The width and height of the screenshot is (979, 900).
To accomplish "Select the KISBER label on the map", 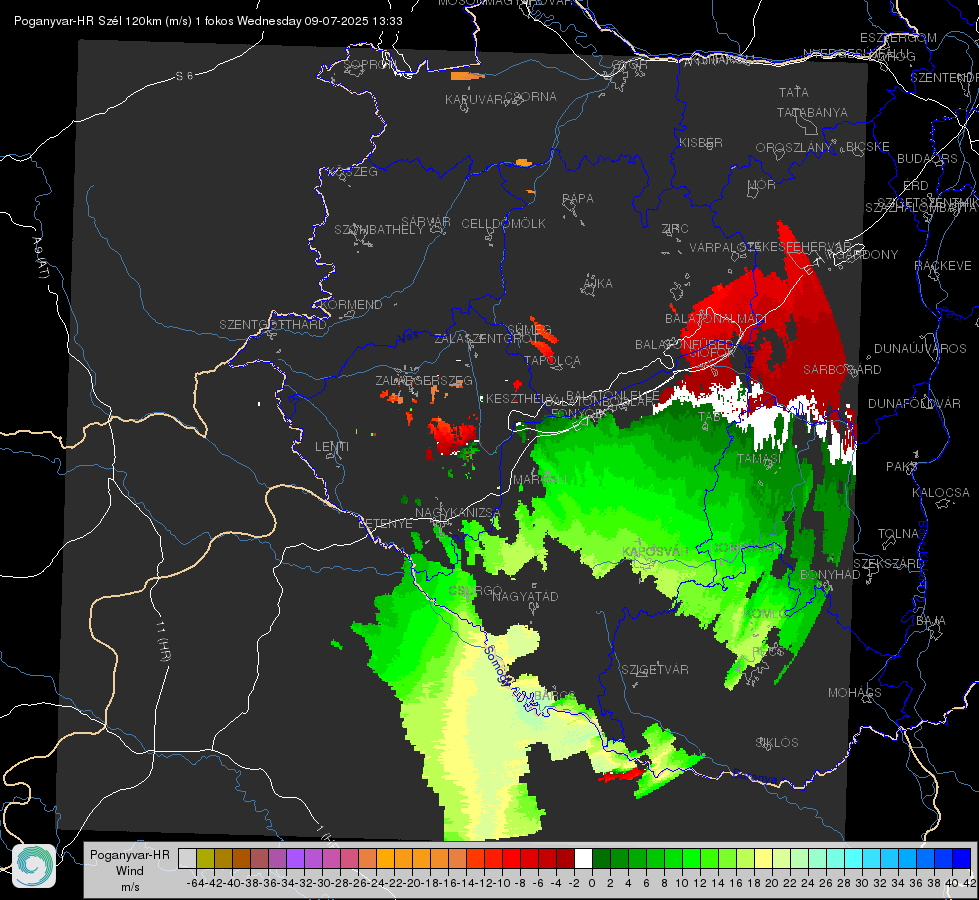I will [x=701, y=142].
